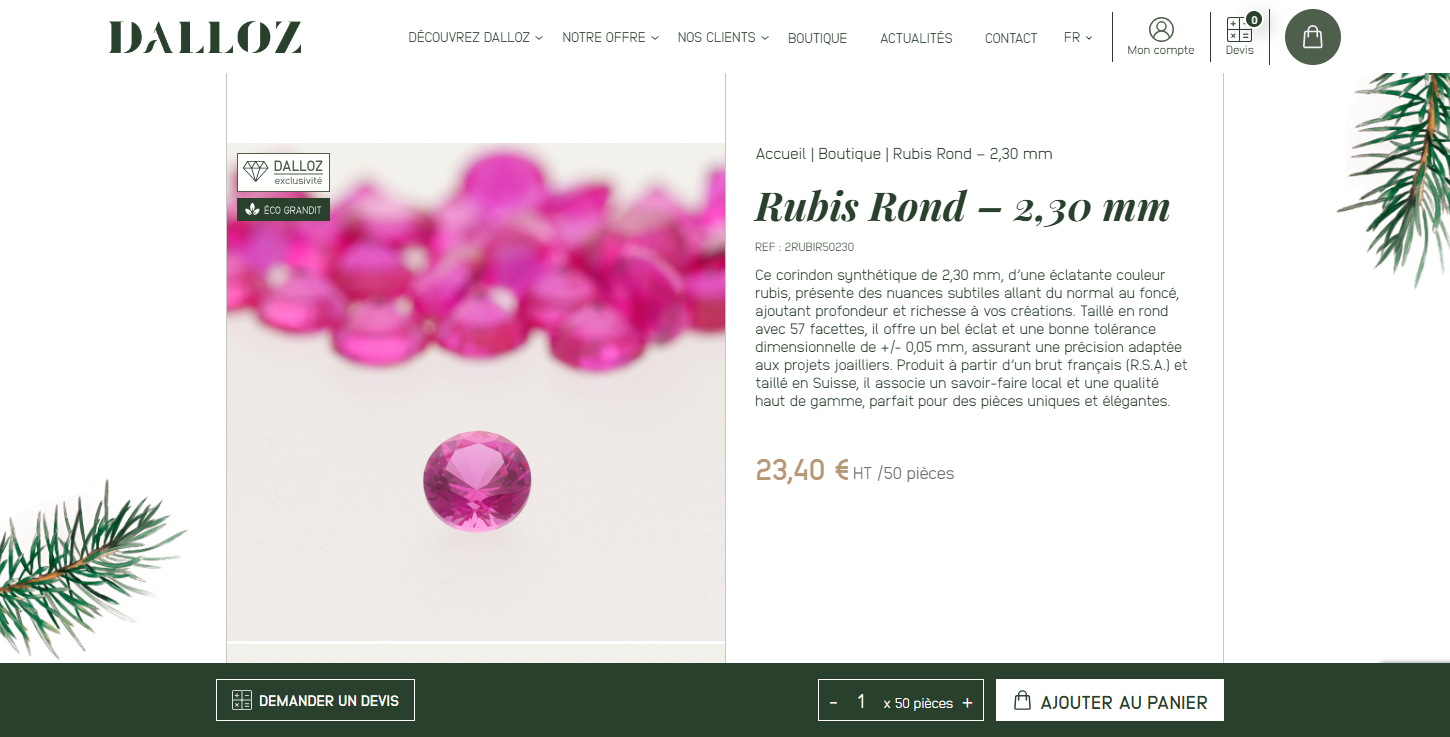
Task: Open the shopping bag cart icon
Action: coord(1312,37)
